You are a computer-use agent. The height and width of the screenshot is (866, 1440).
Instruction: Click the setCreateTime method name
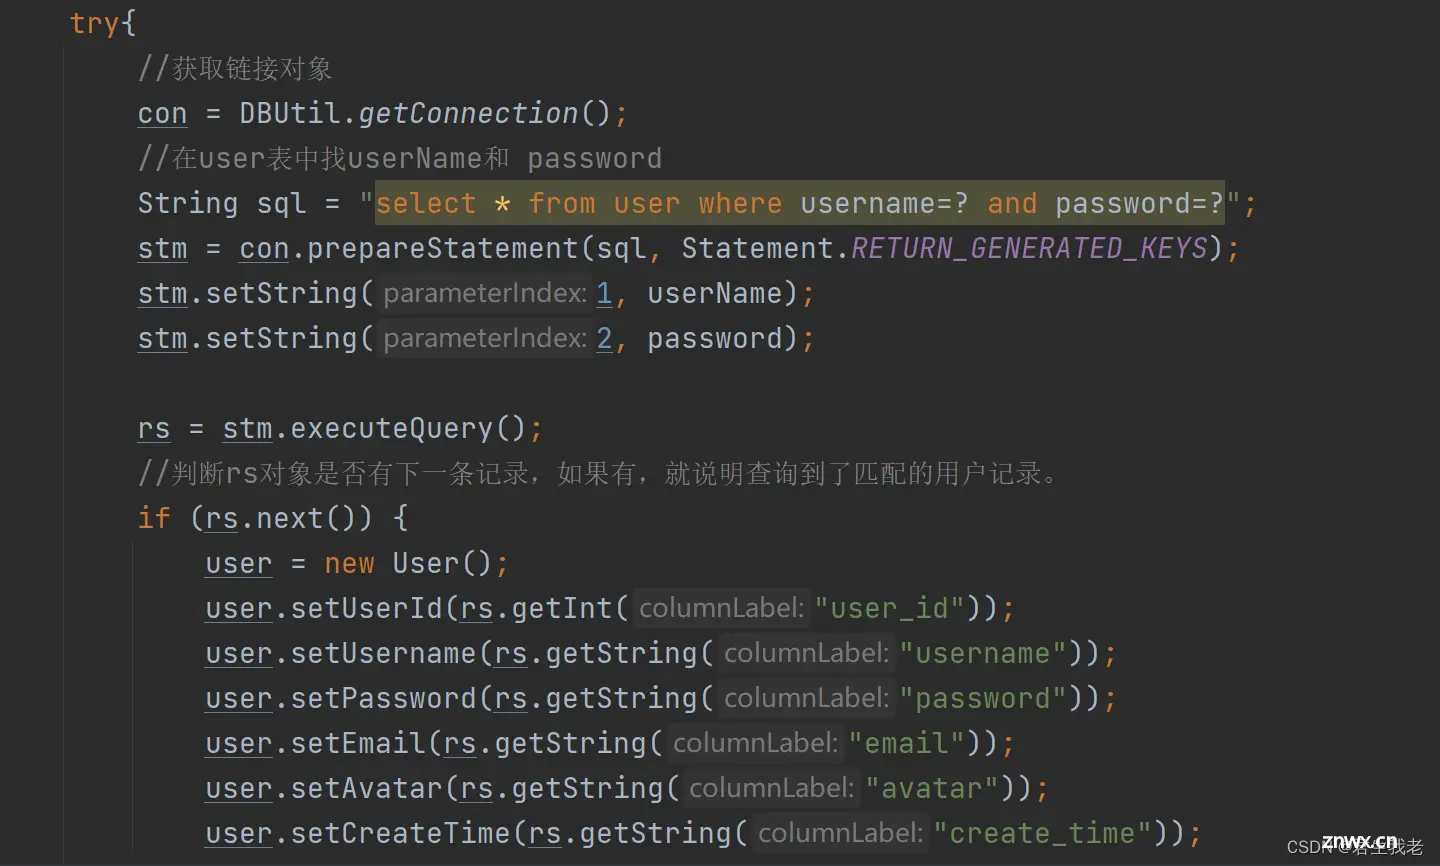click(400, 833)
